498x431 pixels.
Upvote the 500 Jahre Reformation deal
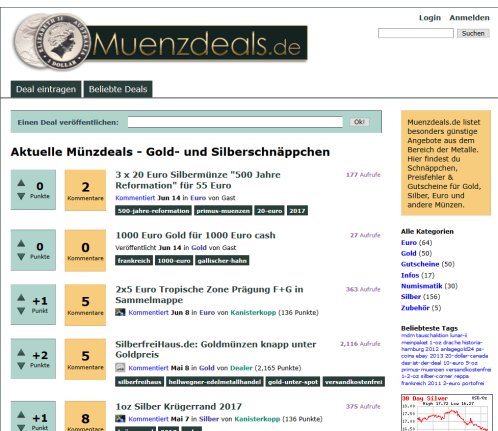click(x=21, y=183)
